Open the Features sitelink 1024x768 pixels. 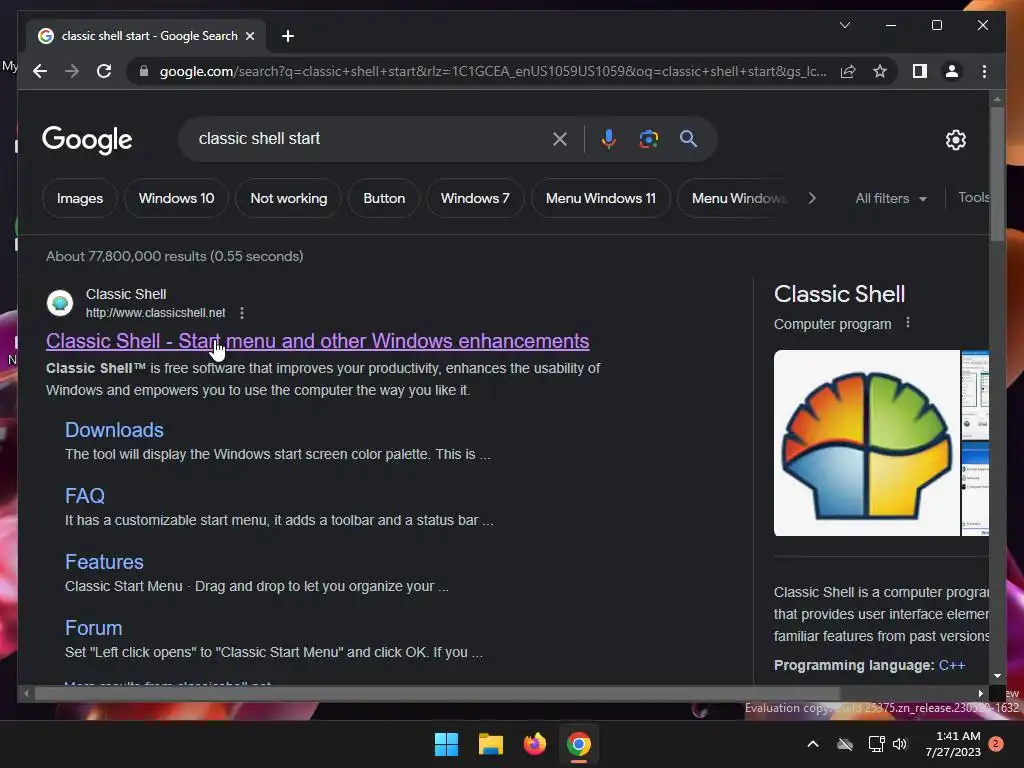pyautogui.click(x=104, y=562)
